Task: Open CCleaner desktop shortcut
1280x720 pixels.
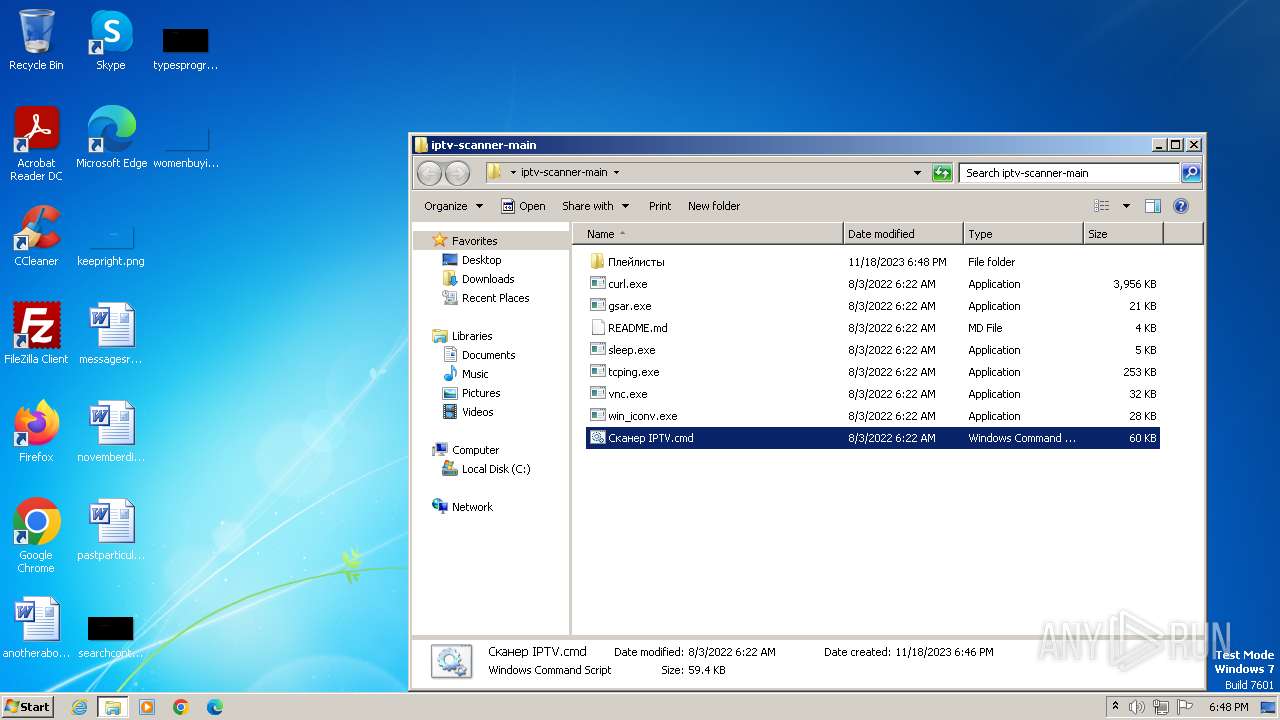Action: click(36, 236)
